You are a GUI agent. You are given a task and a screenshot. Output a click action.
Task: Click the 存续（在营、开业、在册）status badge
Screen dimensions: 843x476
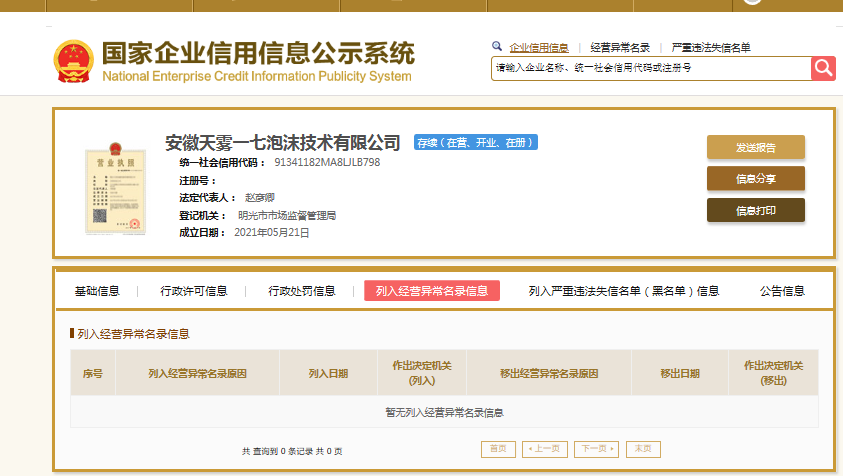[476, 143]
